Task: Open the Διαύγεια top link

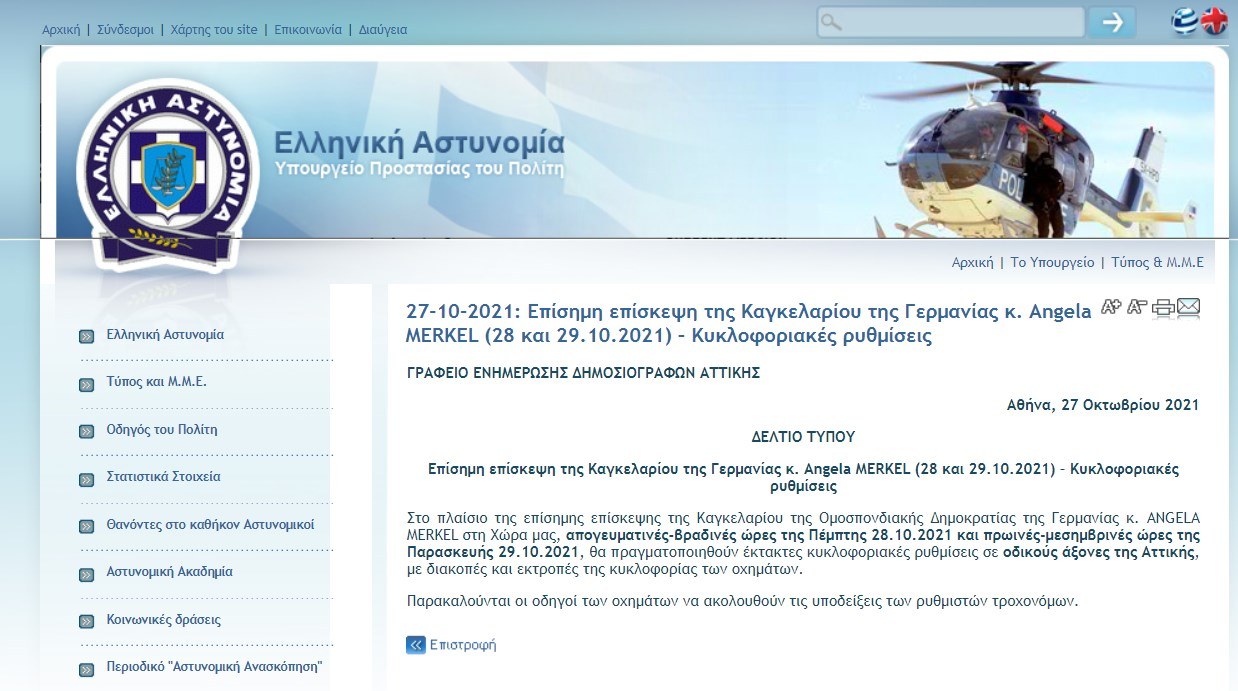Action: pos(383,30)
